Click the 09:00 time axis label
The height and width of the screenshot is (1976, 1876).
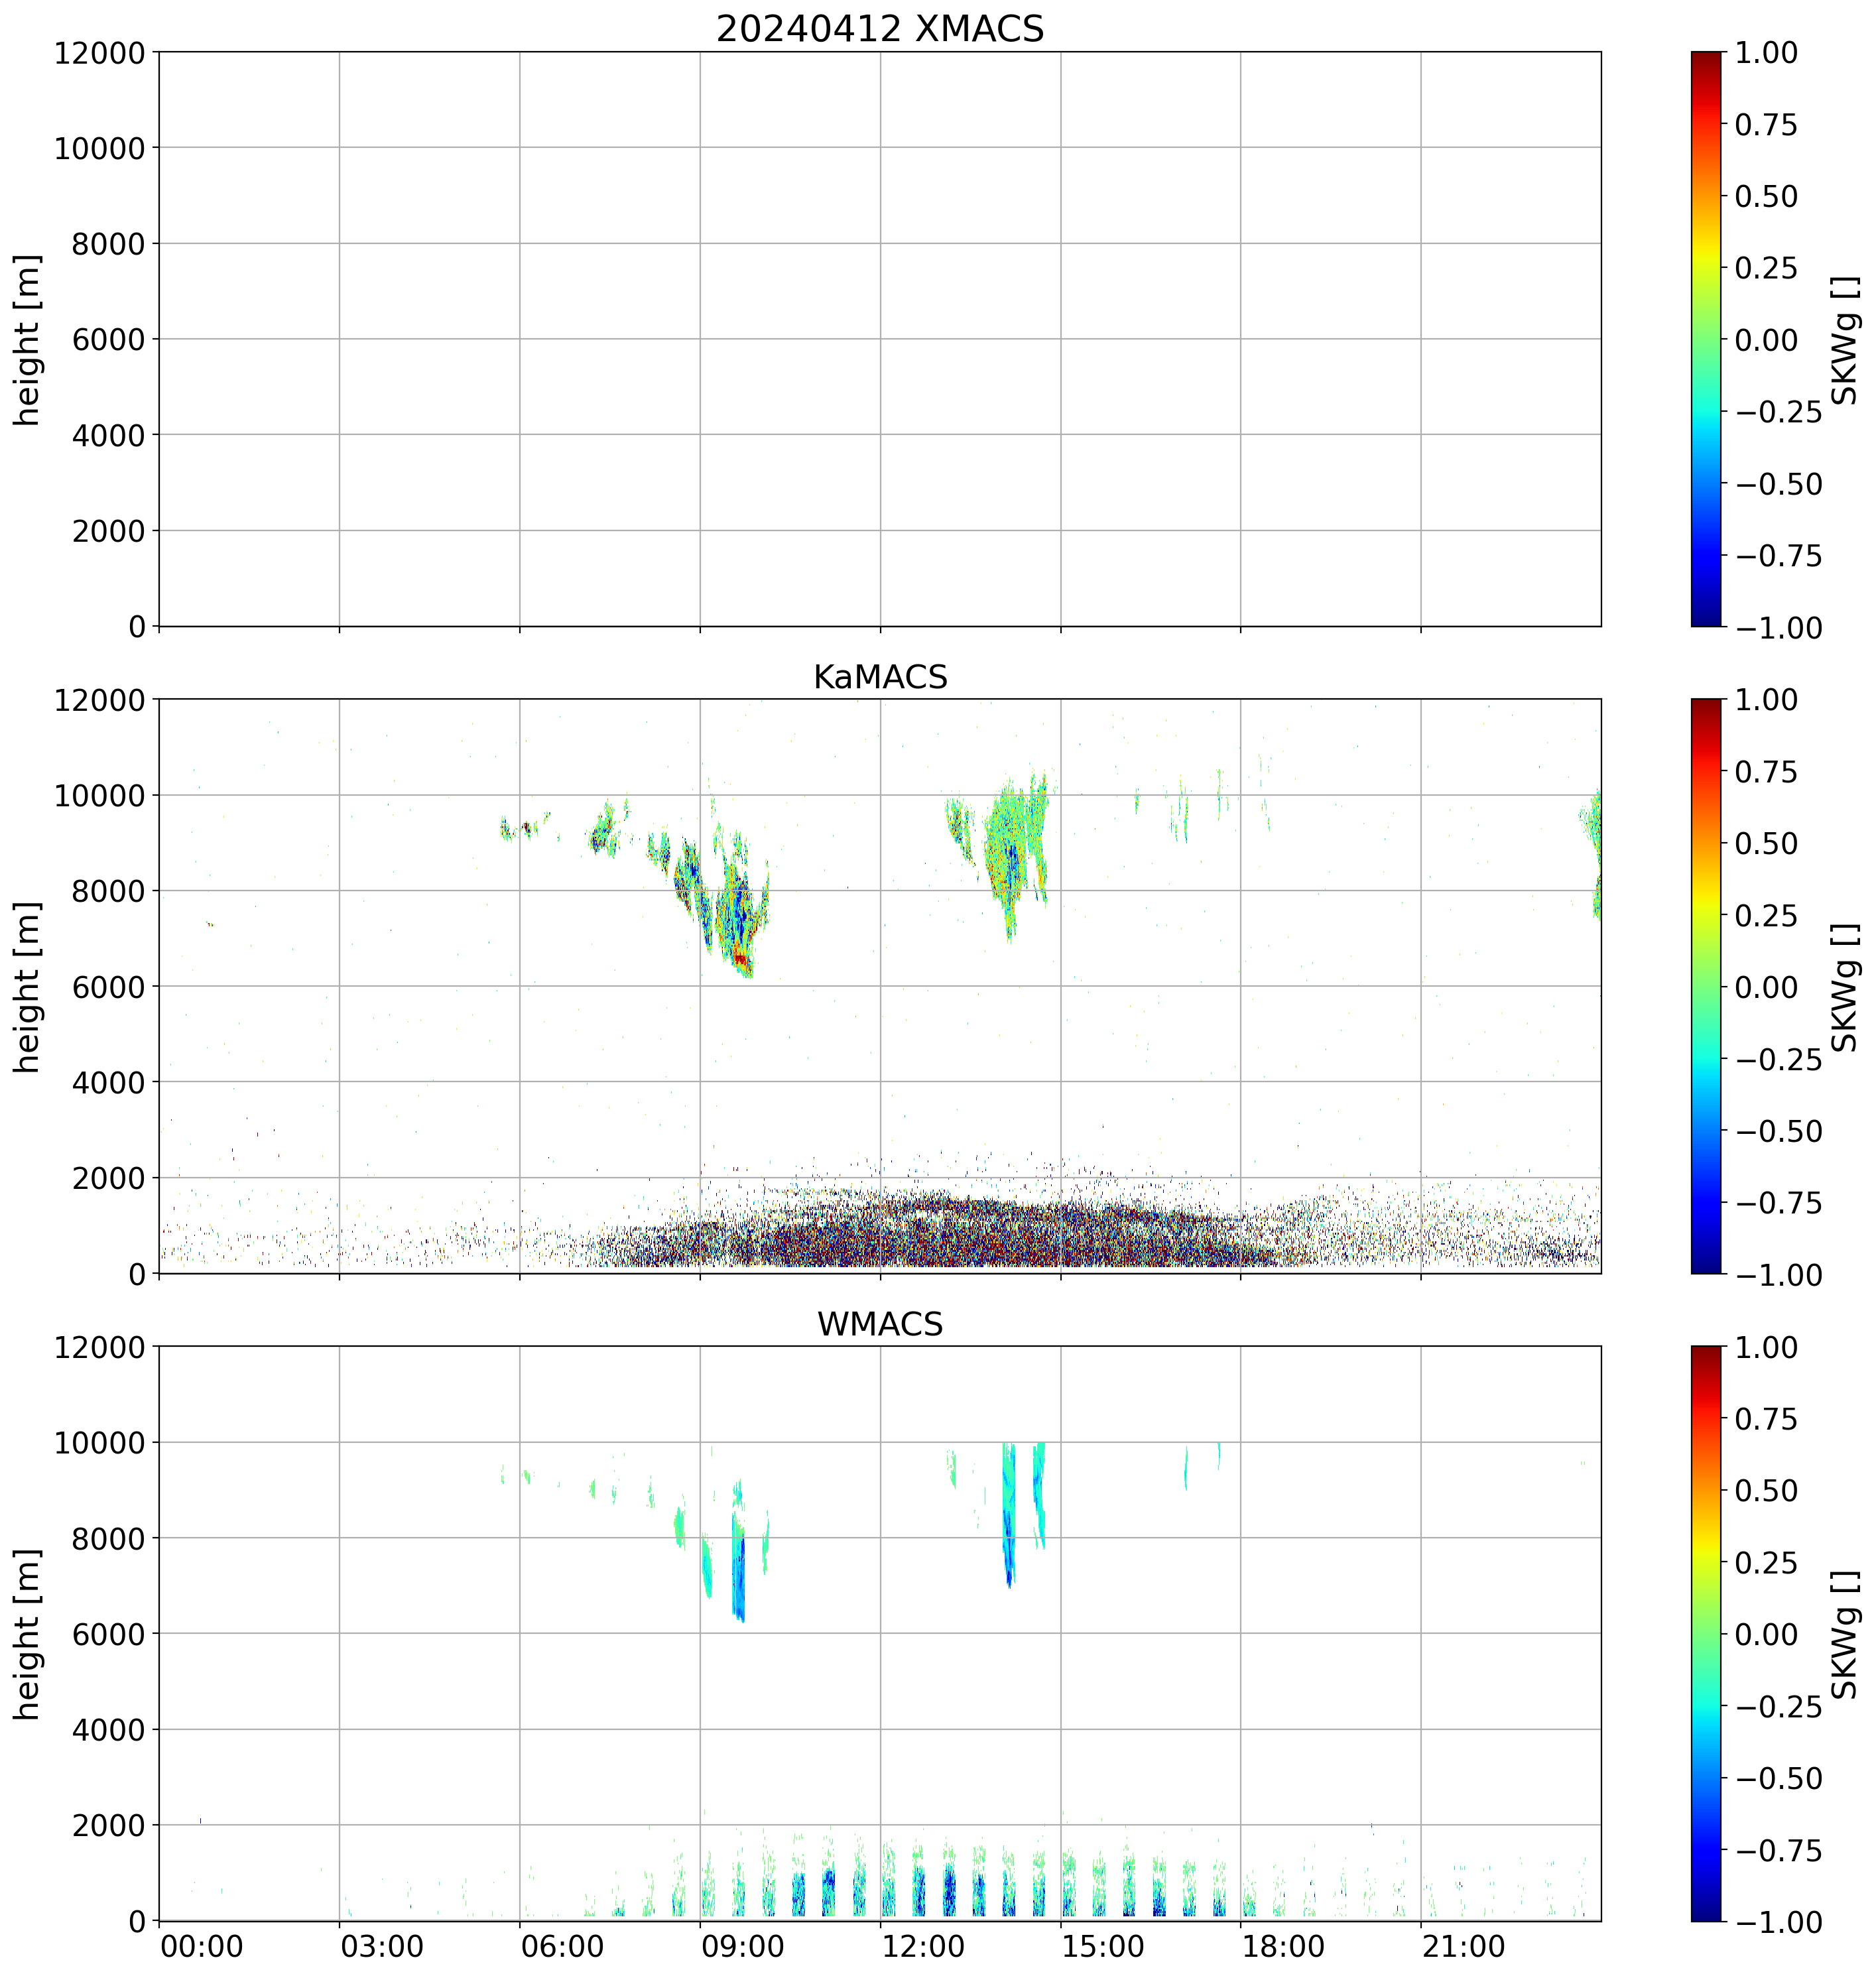pyautogui.click(x=742, y=1947)
